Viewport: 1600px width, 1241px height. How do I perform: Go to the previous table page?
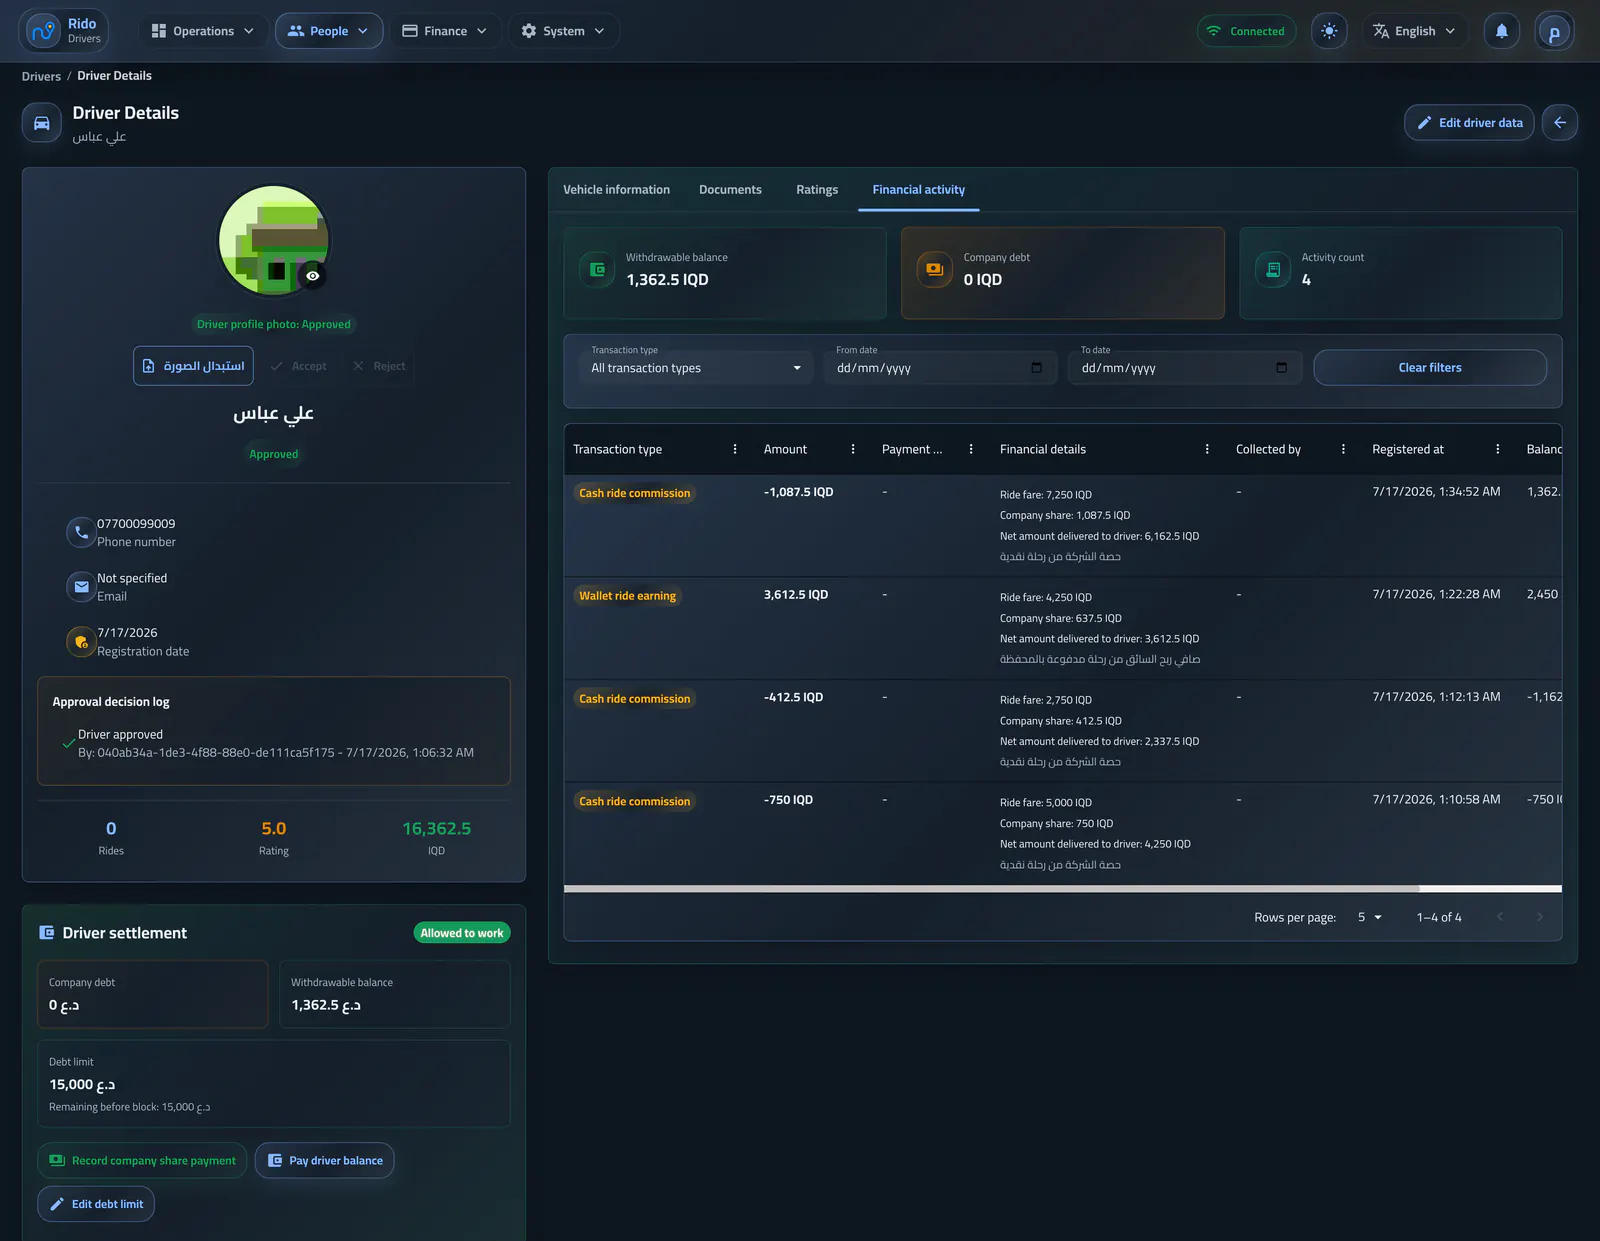[1500, 917]
